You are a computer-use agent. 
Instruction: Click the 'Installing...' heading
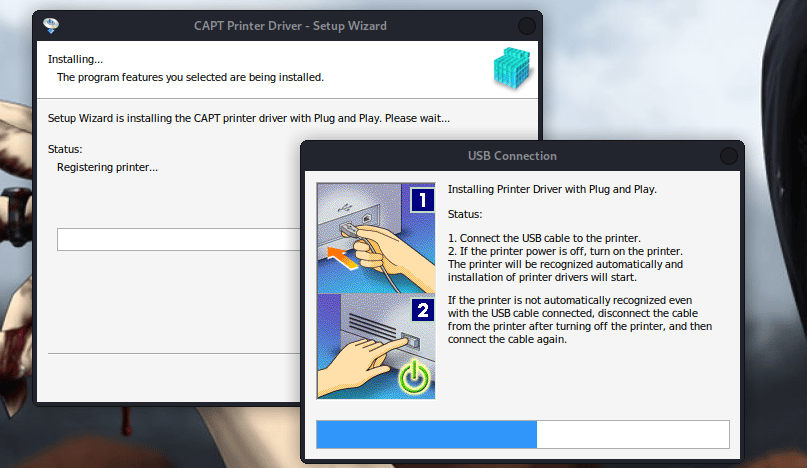(75, 59)
